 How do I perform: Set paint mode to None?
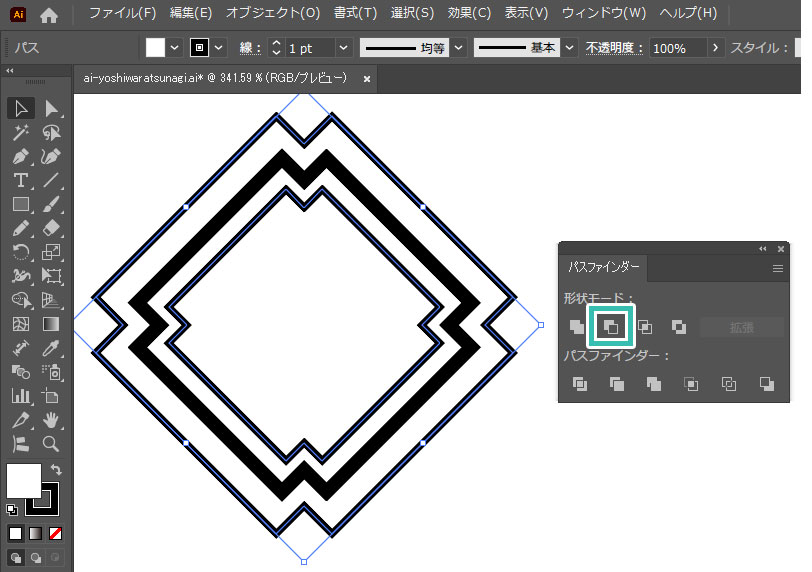coord(56,533)
